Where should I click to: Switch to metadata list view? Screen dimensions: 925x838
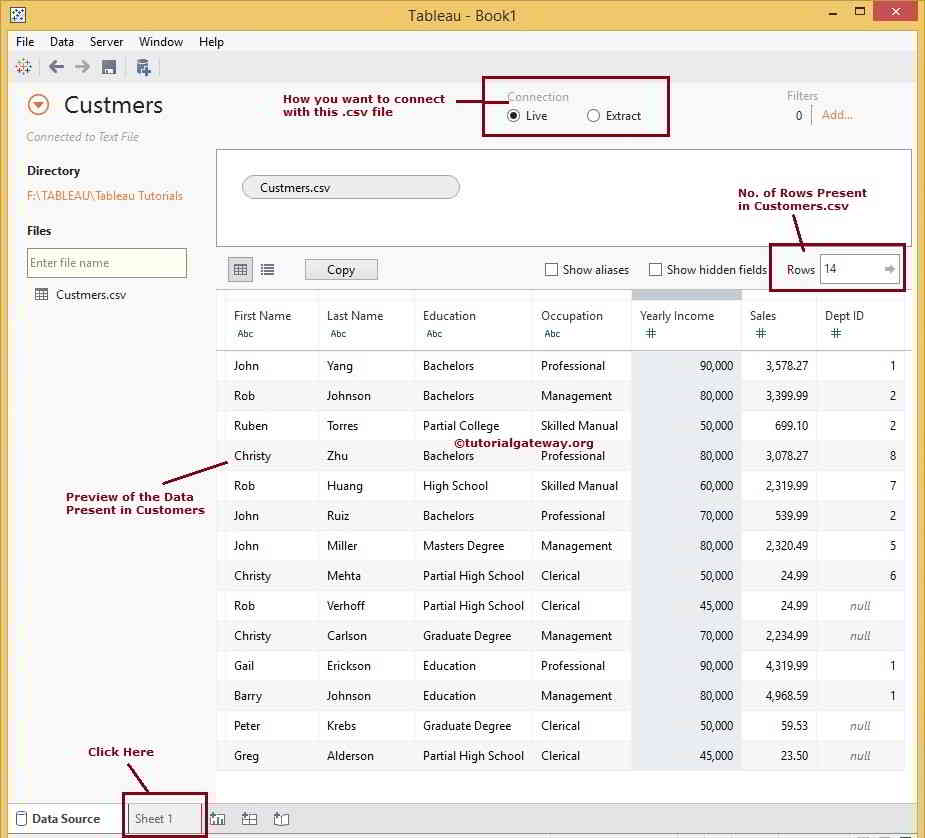click(268, 269)
